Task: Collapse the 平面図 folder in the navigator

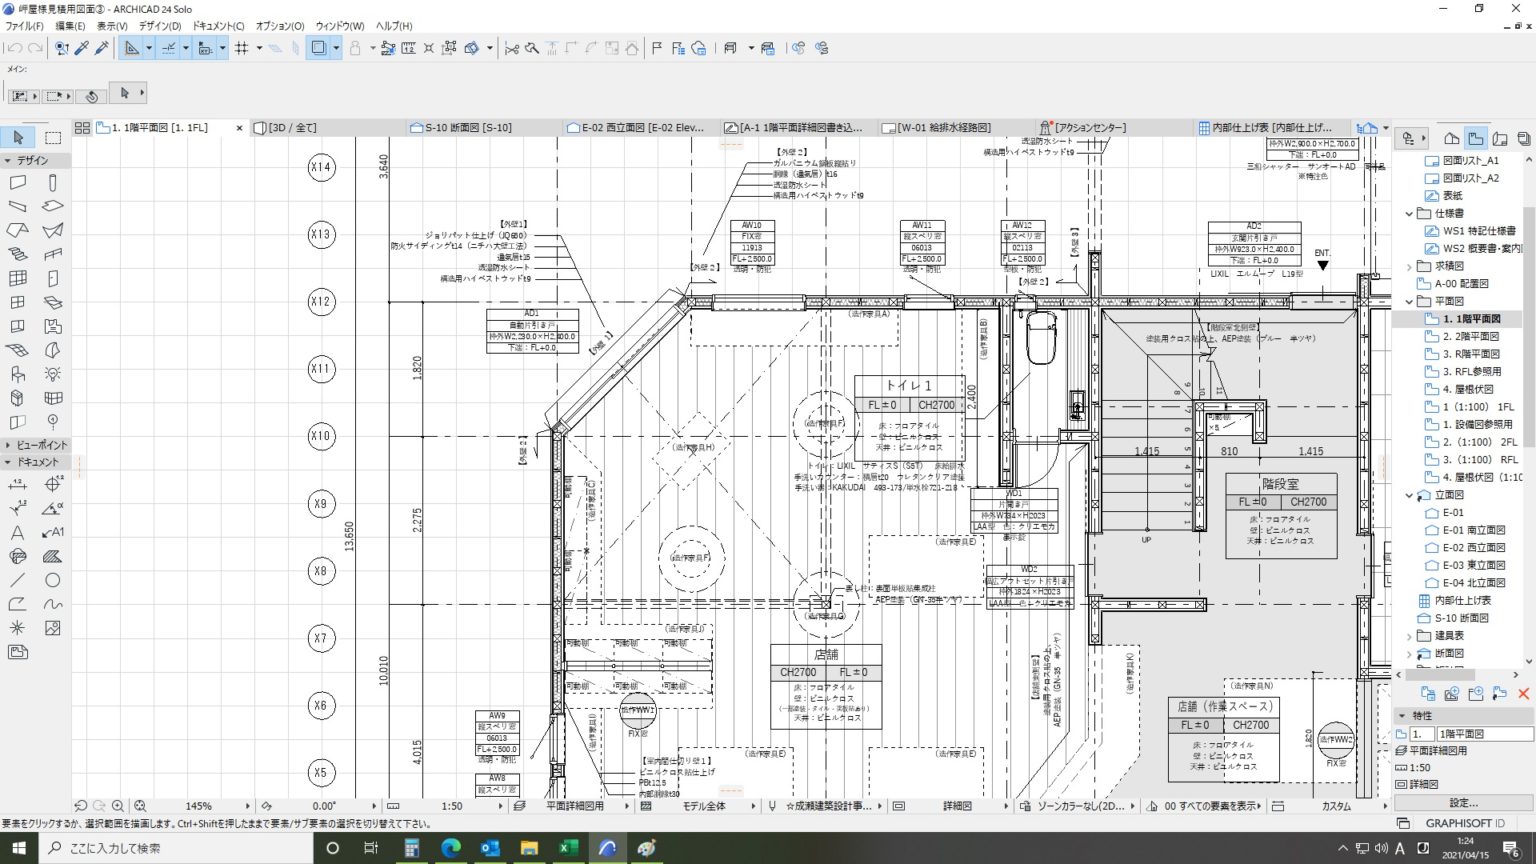Action: 1409,301
